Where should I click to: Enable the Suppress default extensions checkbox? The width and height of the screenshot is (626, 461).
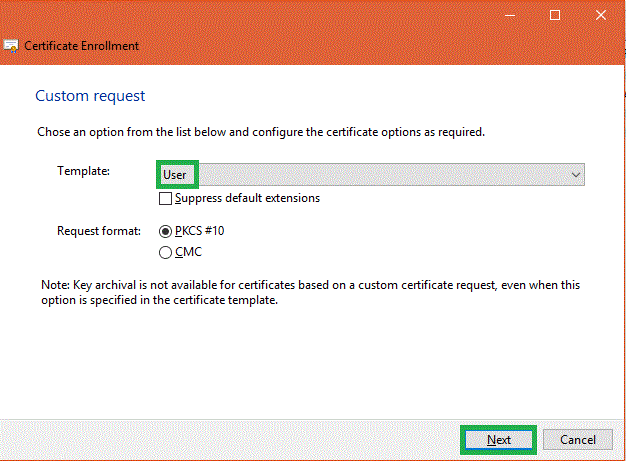click(166, 198)
